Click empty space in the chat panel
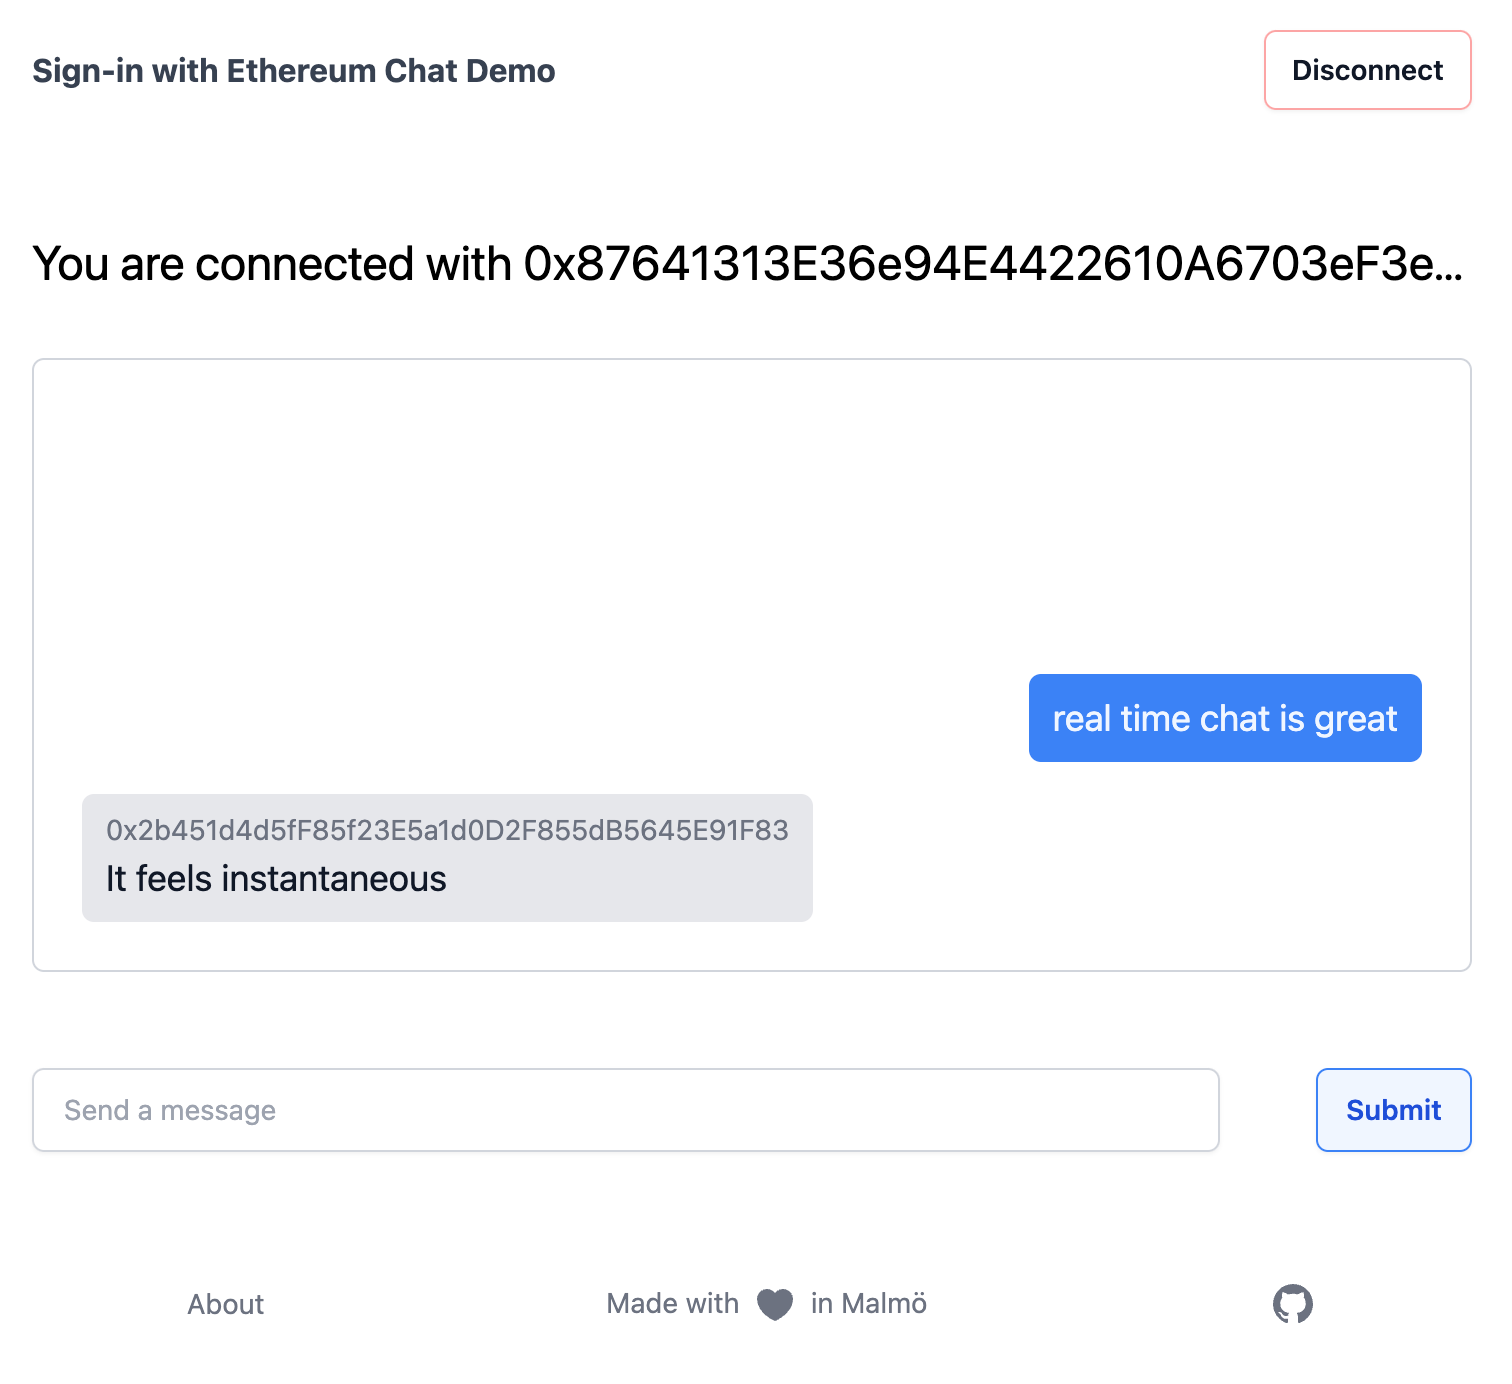 [600, 520]
